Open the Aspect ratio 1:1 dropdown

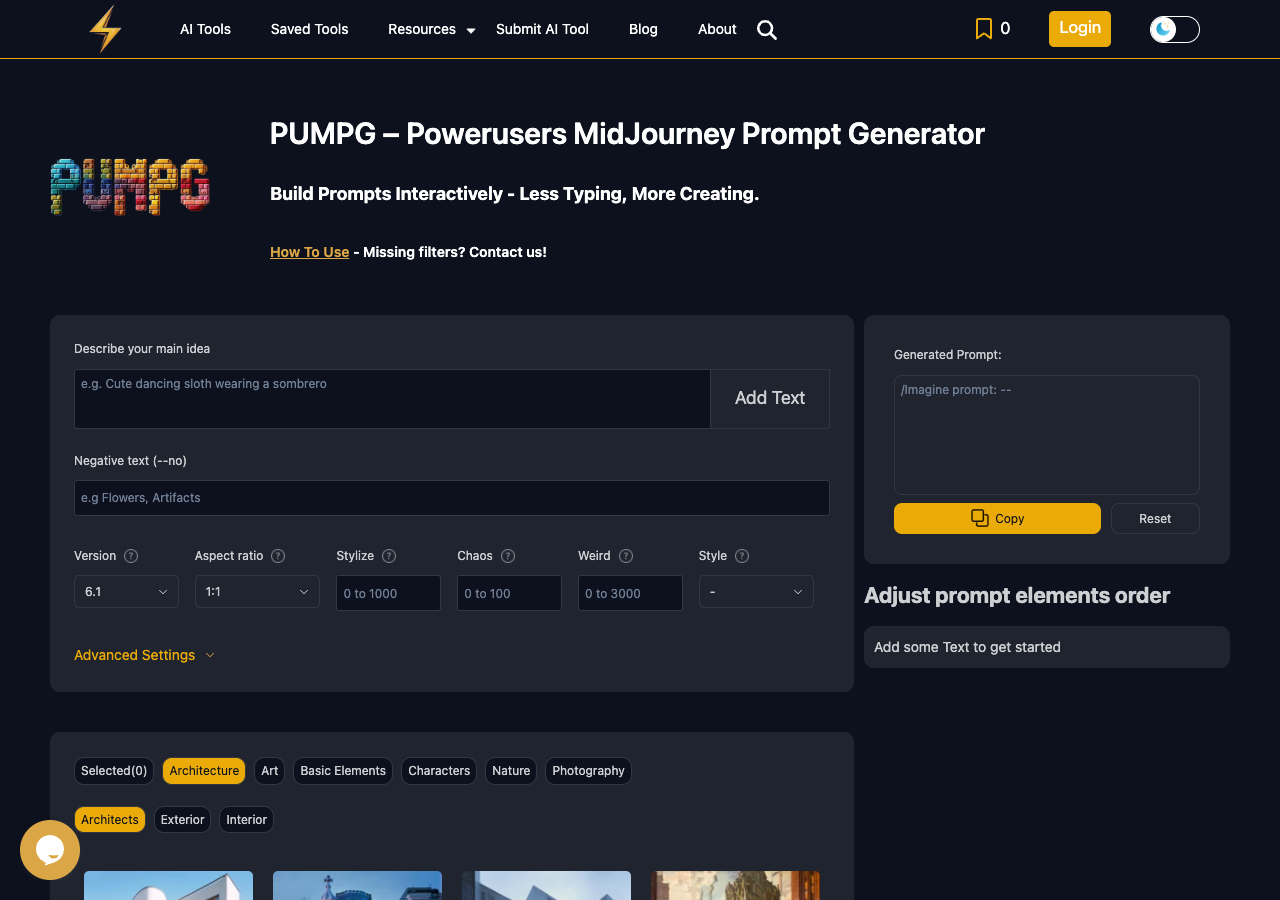pyautogui.click(x=257, y=592)
